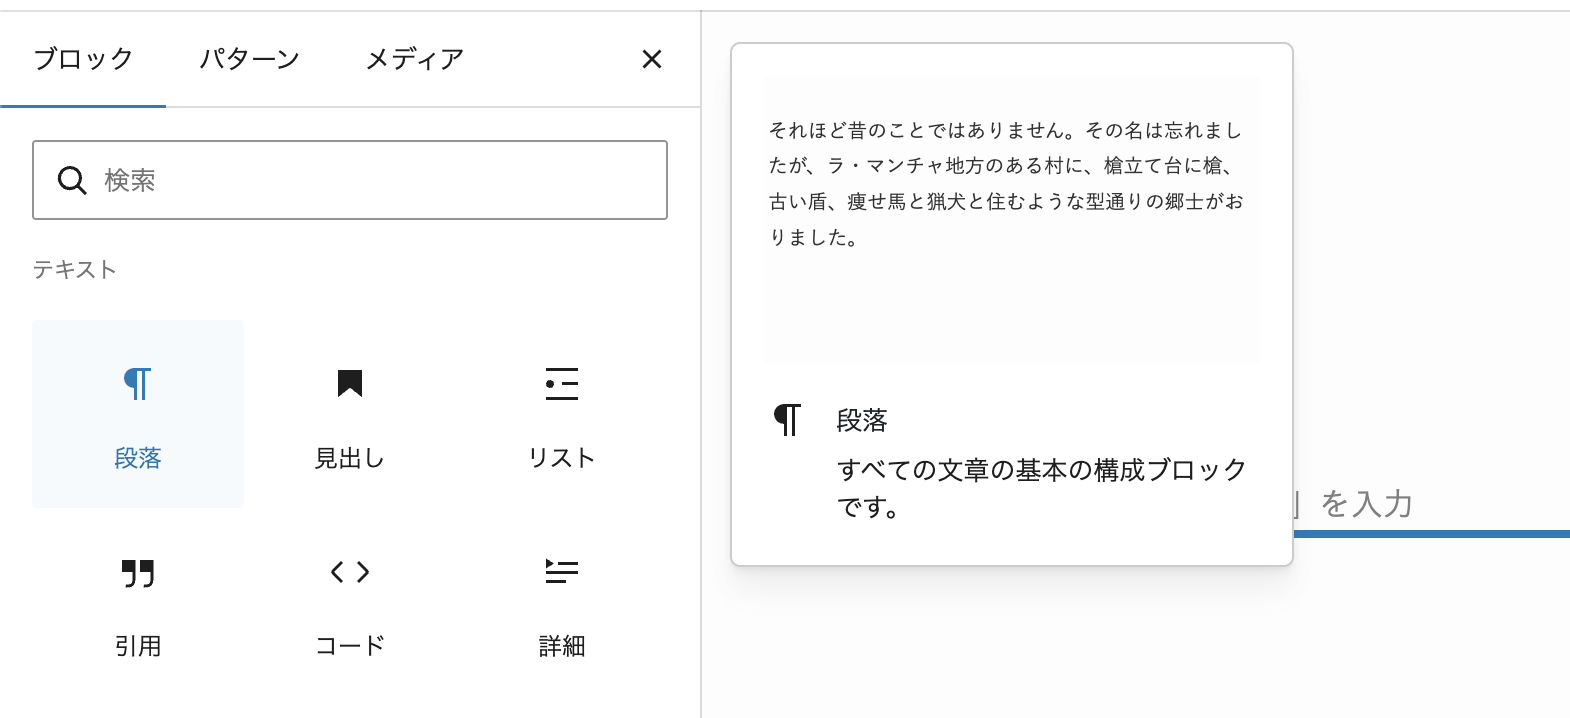Viewport: 1570px width, 718px height.
Task: Close the block inserter panel
Action: pyautogui.click(x=652, y=59)
